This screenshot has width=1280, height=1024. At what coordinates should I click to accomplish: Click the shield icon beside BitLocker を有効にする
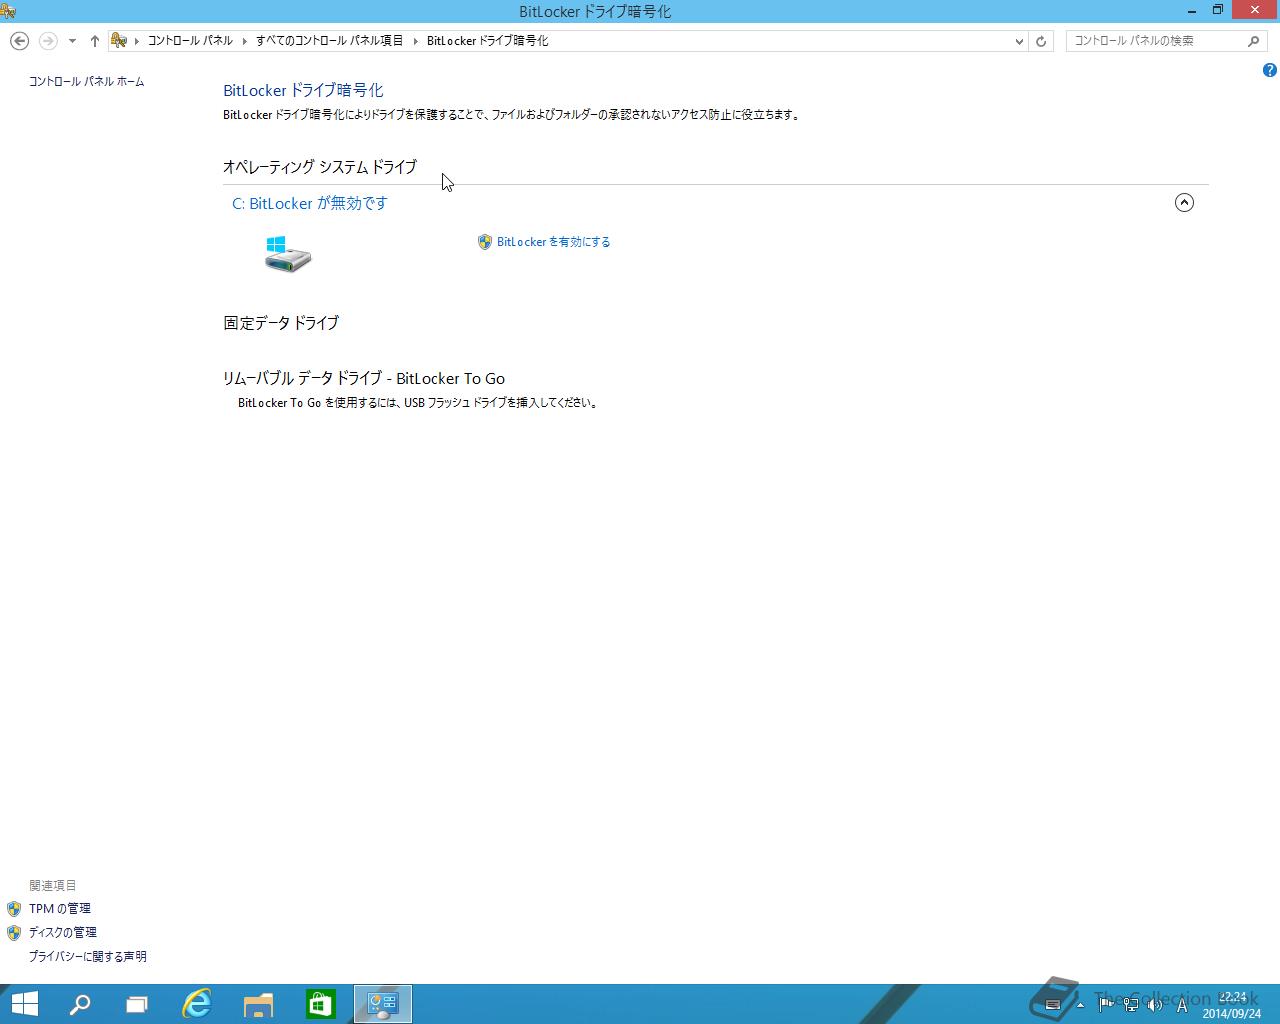[485, 242]
